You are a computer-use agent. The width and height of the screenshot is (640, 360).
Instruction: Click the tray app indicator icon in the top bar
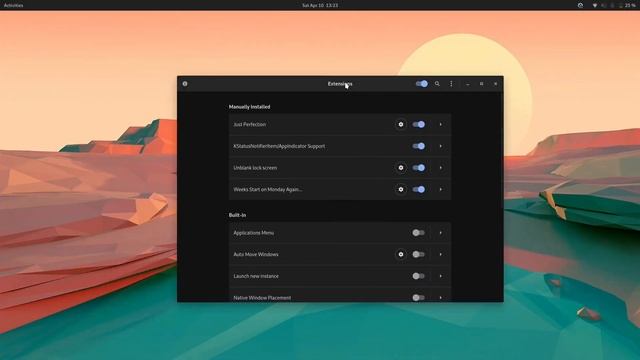point(580,5)
